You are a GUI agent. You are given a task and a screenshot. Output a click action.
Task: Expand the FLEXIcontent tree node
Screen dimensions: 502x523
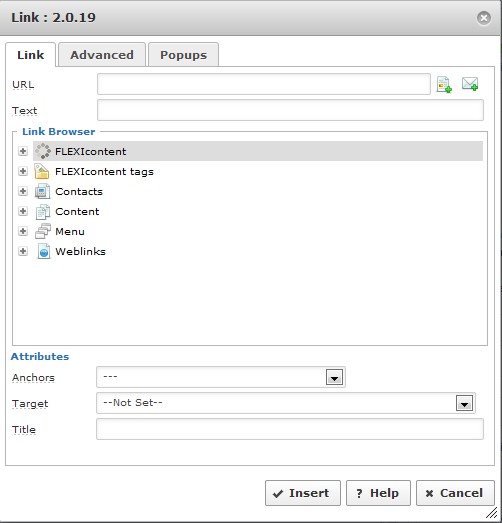point(23,151)
